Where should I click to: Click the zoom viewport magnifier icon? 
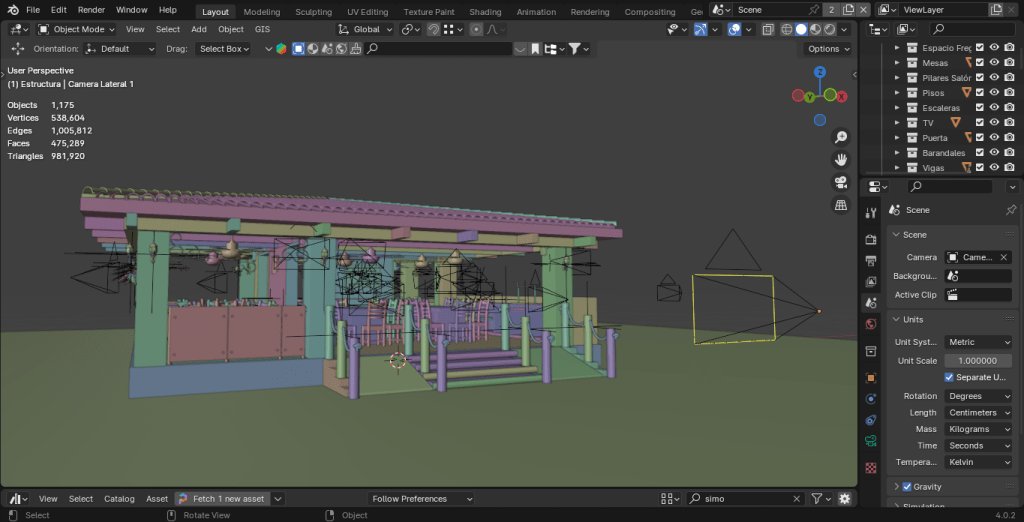[841, 137]
